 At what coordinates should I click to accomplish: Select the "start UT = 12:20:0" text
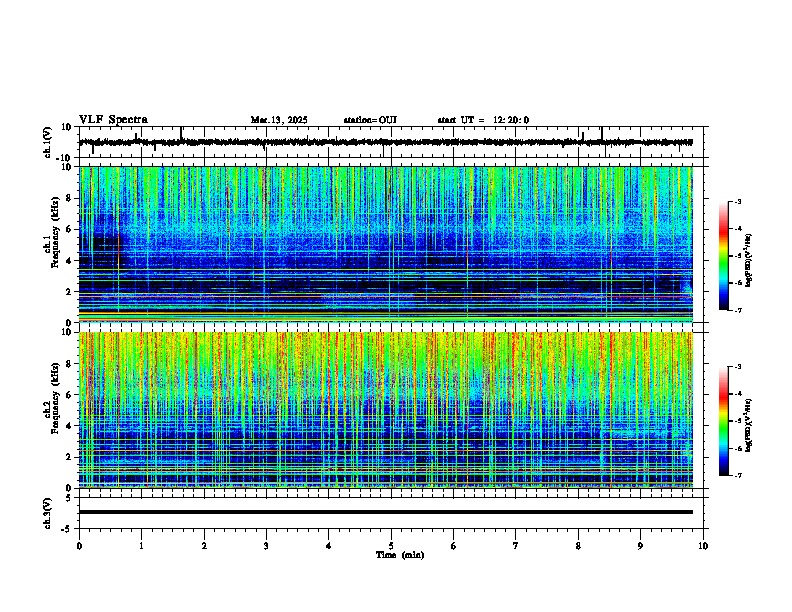click(483, 120)
